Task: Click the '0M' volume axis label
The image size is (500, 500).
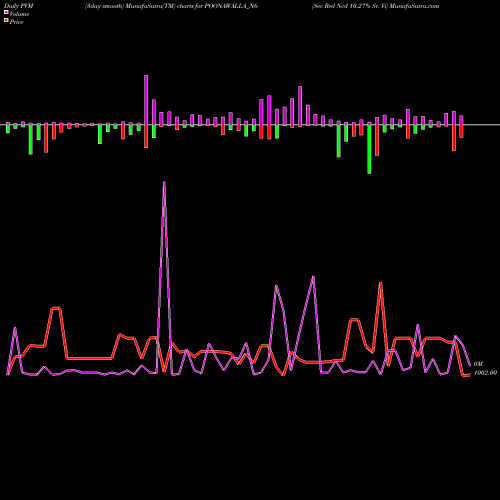Action: coord(478,364)
